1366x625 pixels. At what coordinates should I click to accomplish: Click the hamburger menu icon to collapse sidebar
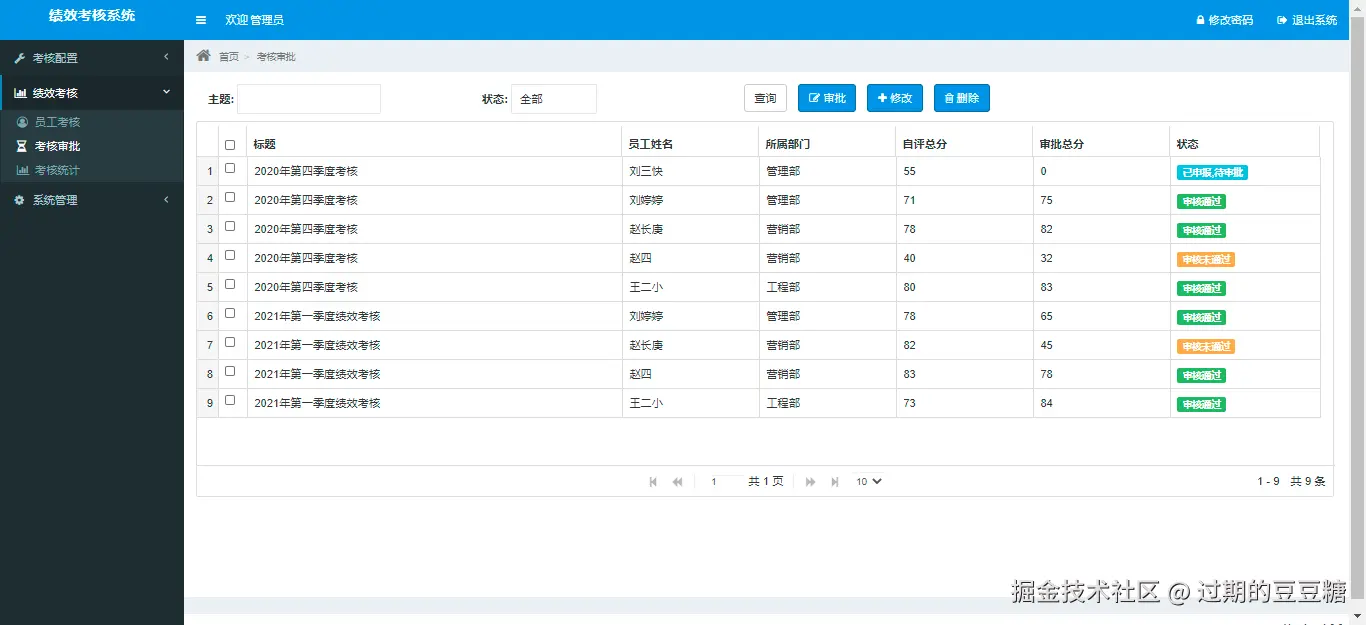200,19
